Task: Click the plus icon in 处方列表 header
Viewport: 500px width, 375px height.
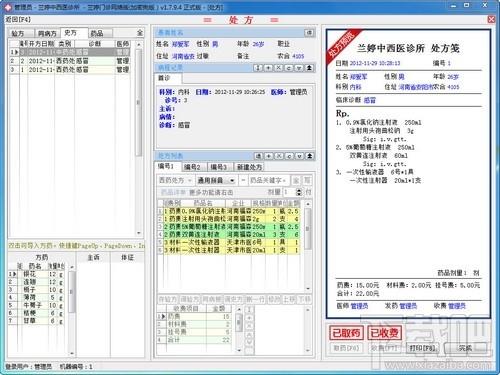Action: pyautogui.click(x=268, y=156)
